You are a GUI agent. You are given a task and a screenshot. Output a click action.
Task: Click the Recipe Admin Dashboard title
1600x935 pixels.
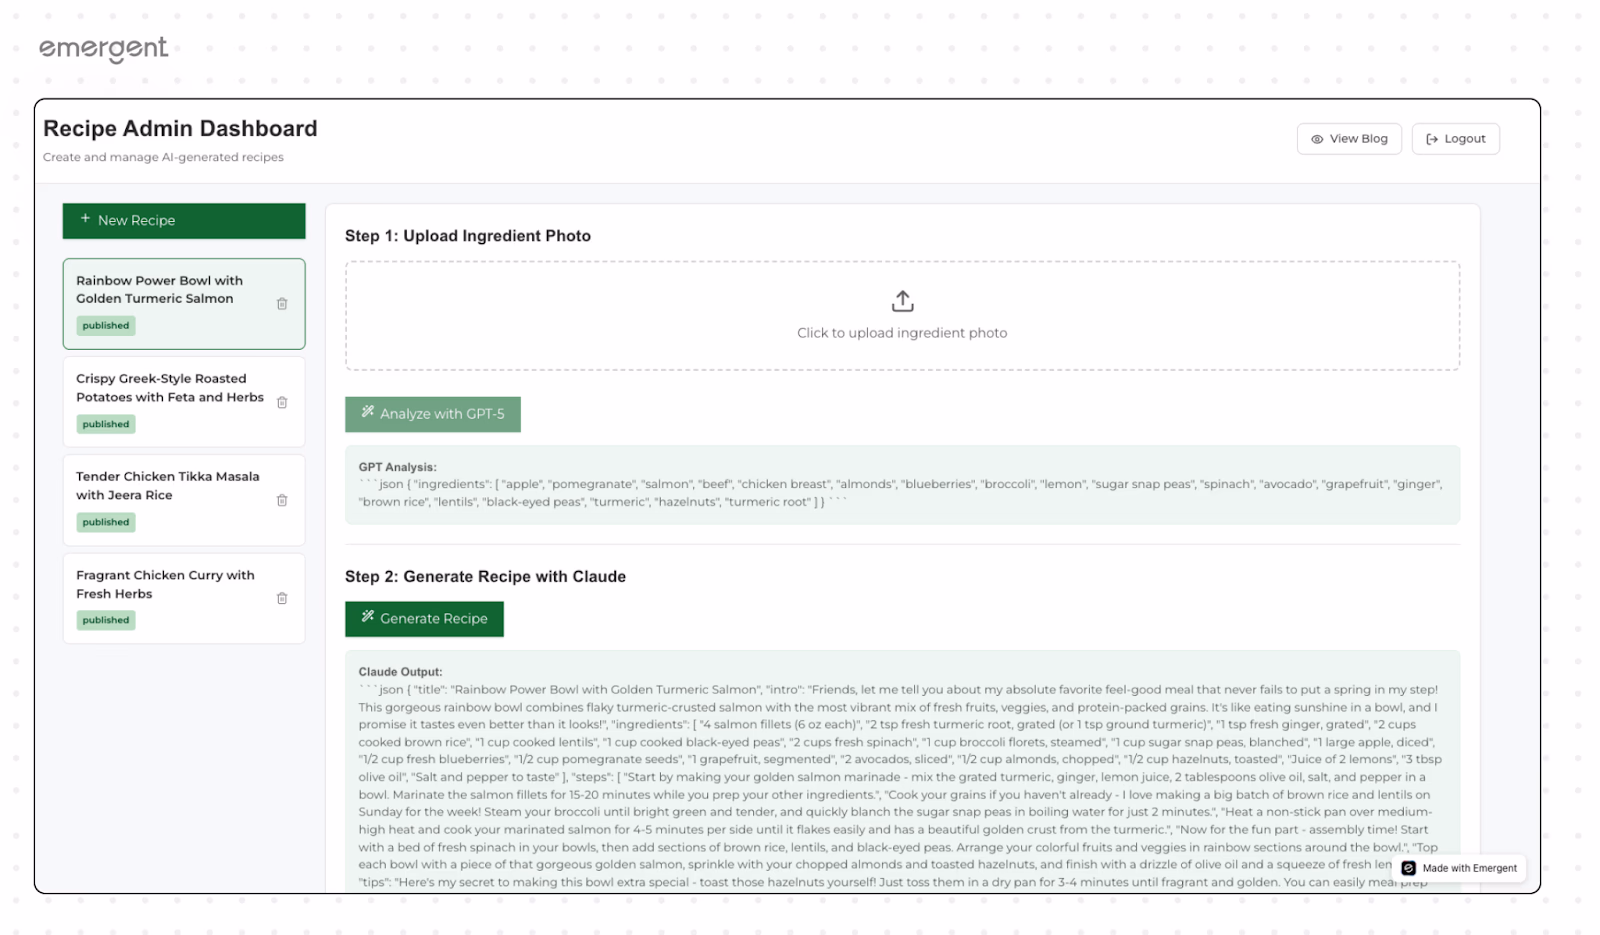pos(180,129)
